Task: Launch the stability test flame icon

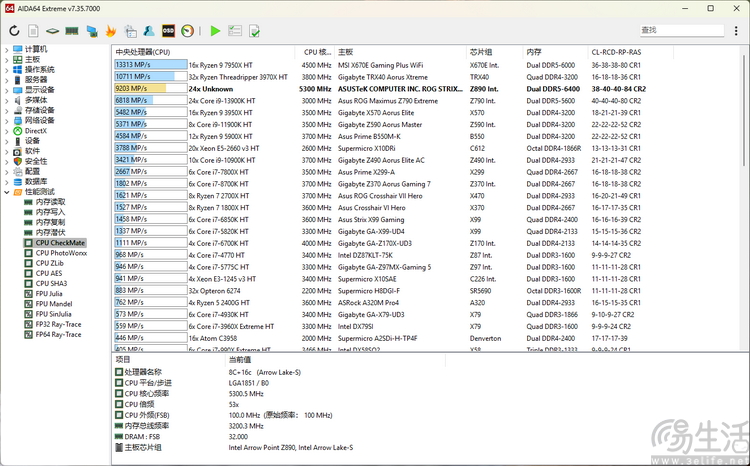Action: pyautogui.click(x=111, y=31)
